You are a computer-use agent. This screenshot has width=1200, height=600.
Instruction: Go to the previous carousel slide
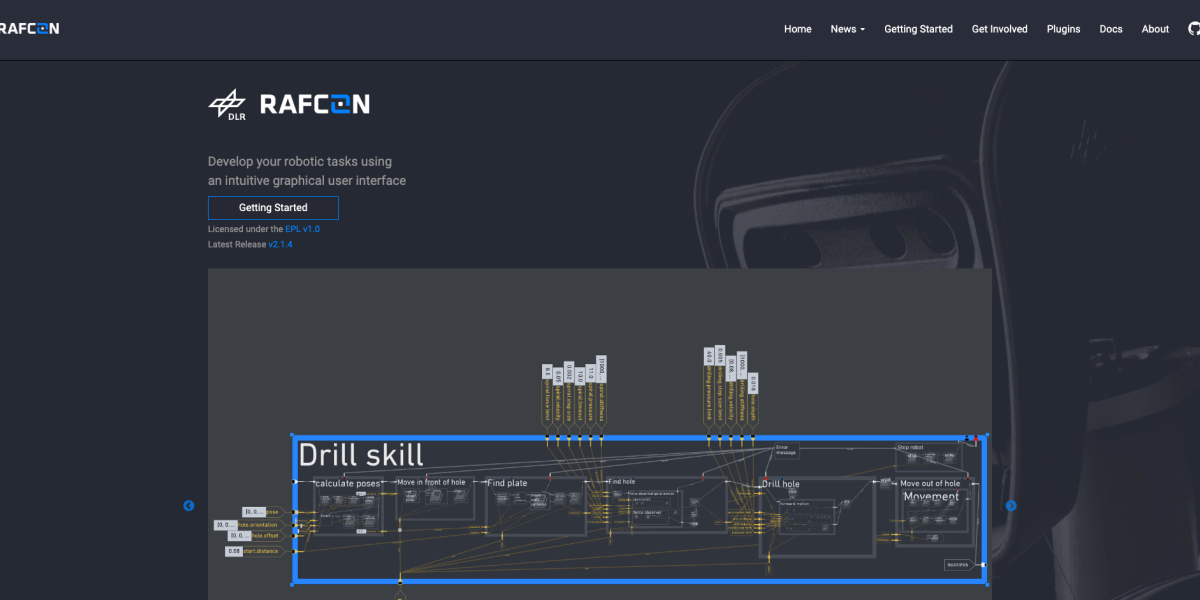click(x=189, y=506)
